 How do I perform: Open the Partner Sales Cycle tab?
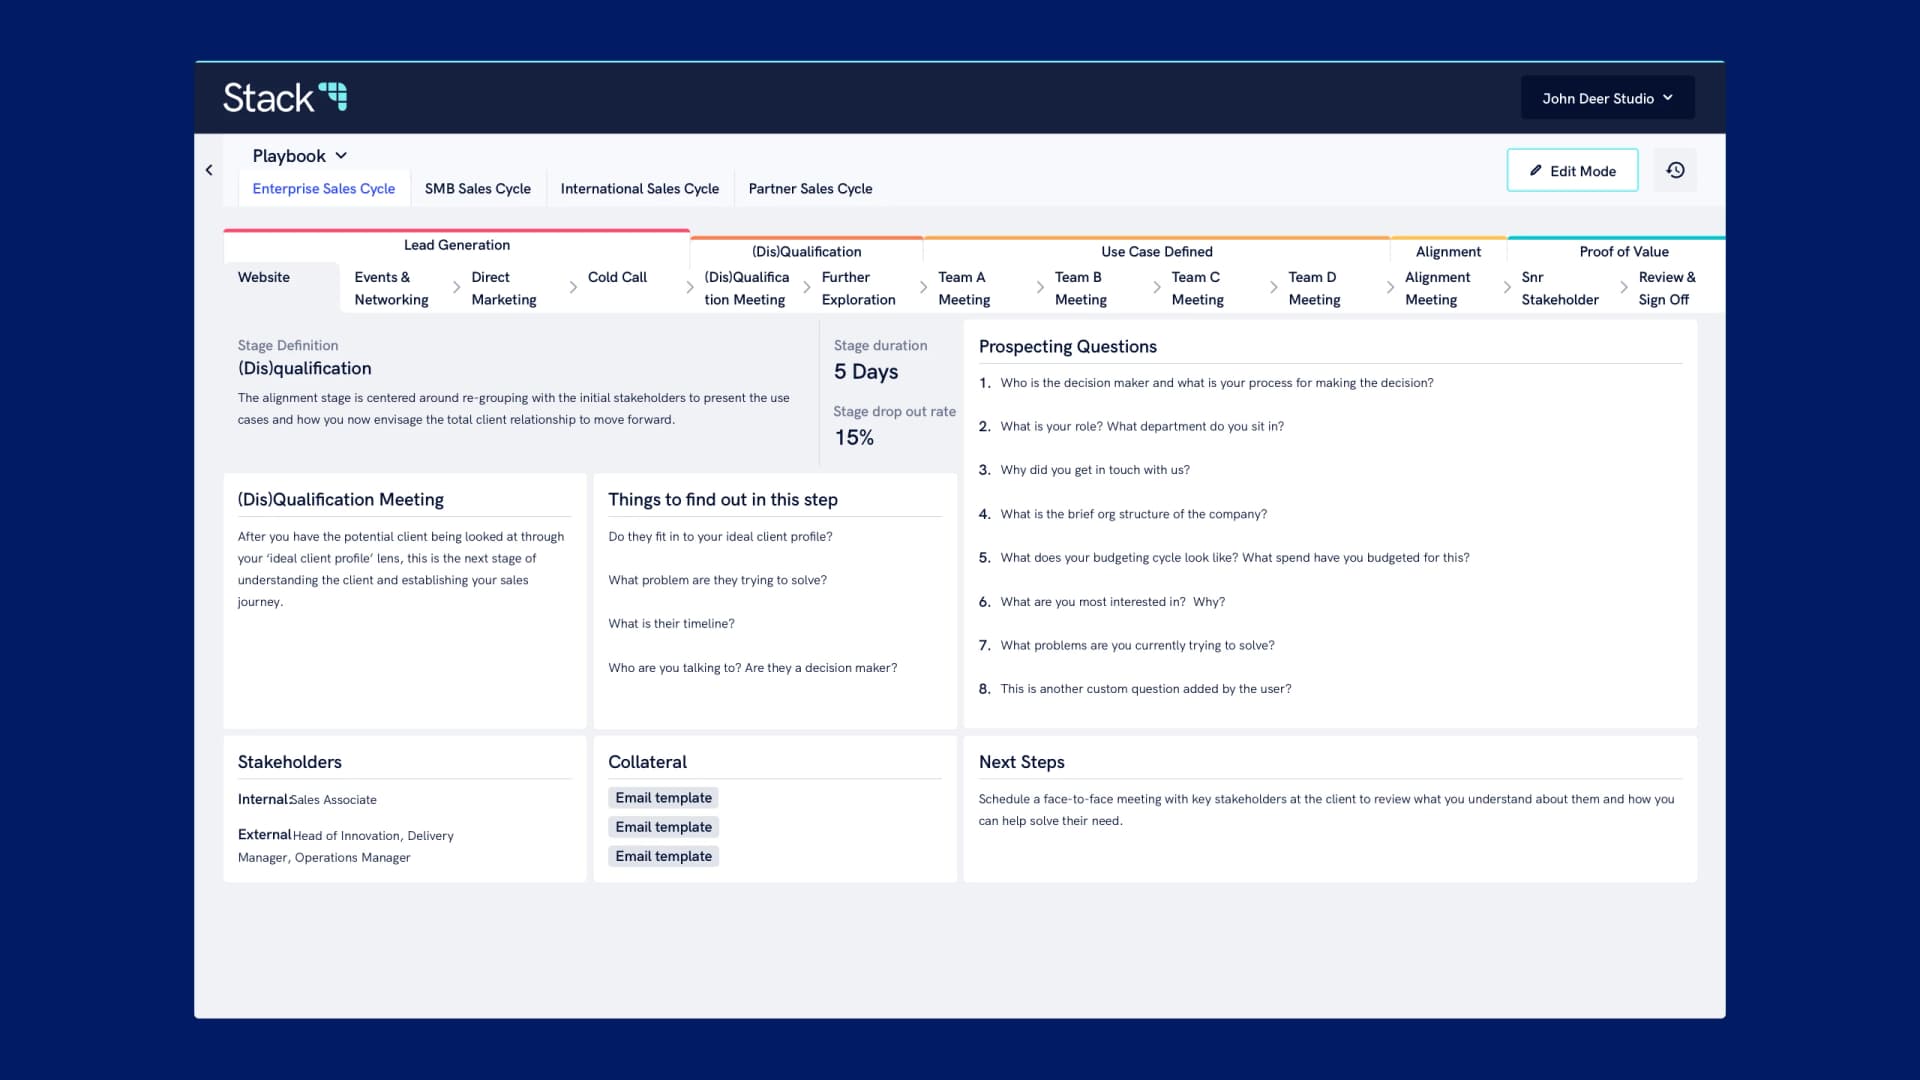[811, 188]
